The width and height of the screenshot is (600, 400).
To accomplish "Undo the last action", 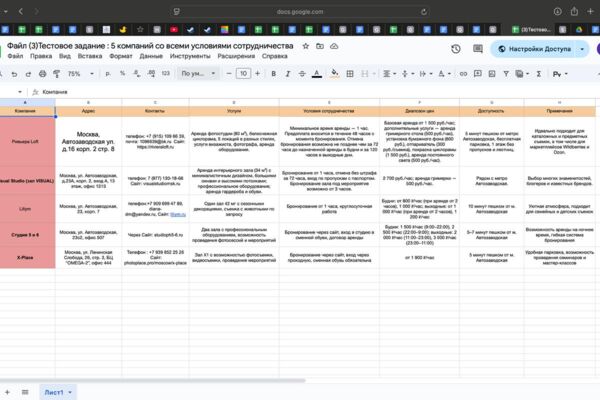I will pyautogui.click(x=14, y=74).
